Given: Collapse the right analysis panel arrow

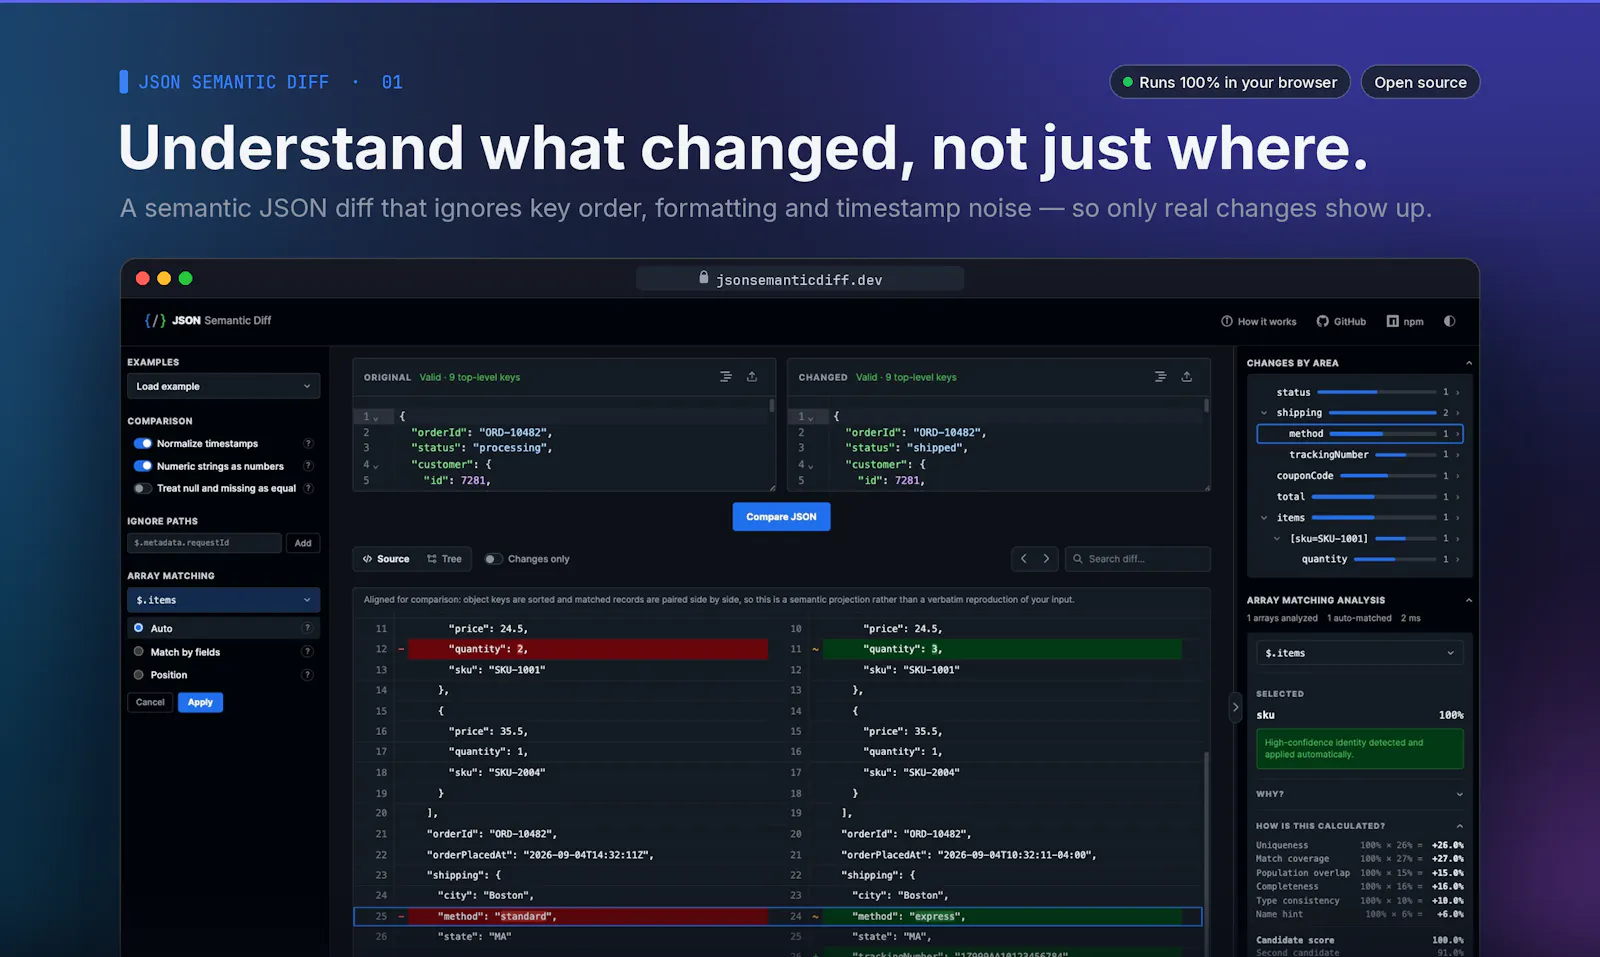Looking at the screenshot, I should coord(1235,707).
